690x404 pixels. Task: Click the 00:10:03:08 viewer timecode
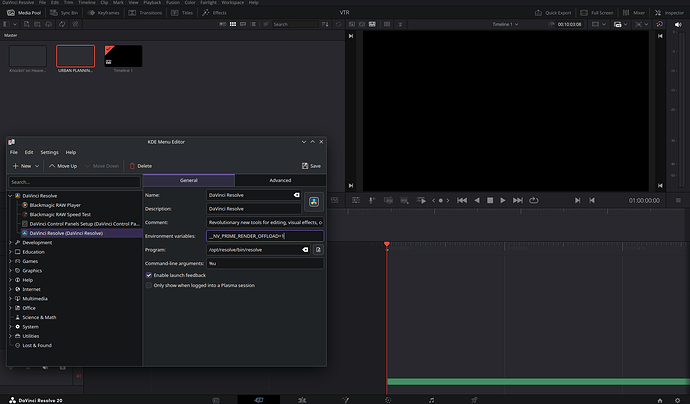569,24
